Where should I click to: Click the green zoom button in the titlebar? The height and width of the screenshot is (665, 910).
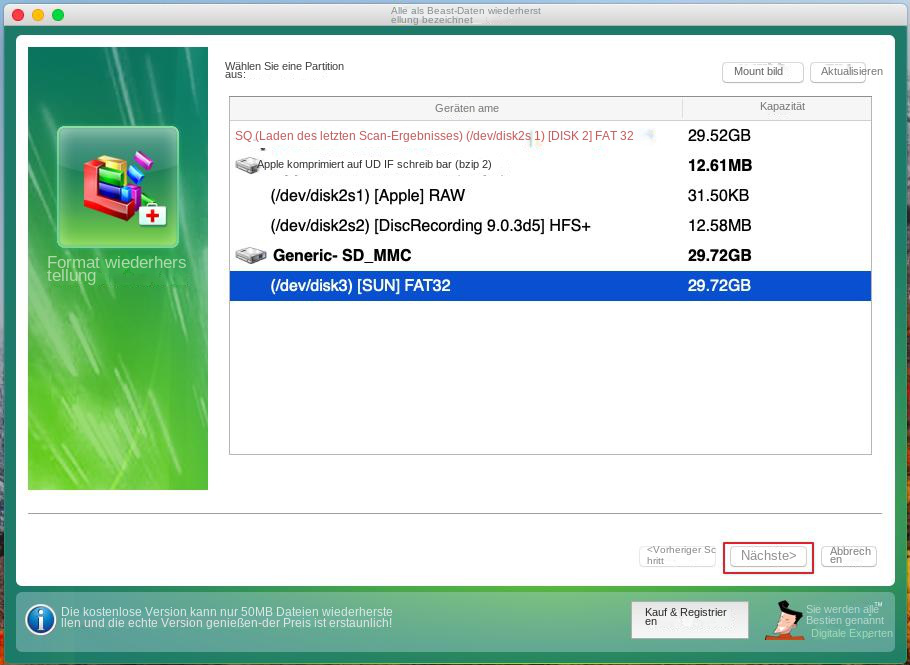[x=57, y=16]
